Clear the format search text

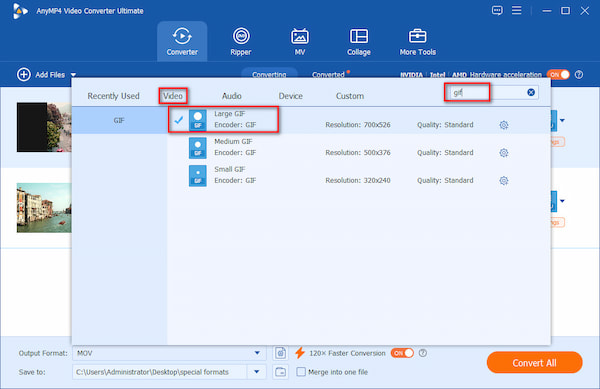pyautogui.click(x=531, y=92)
